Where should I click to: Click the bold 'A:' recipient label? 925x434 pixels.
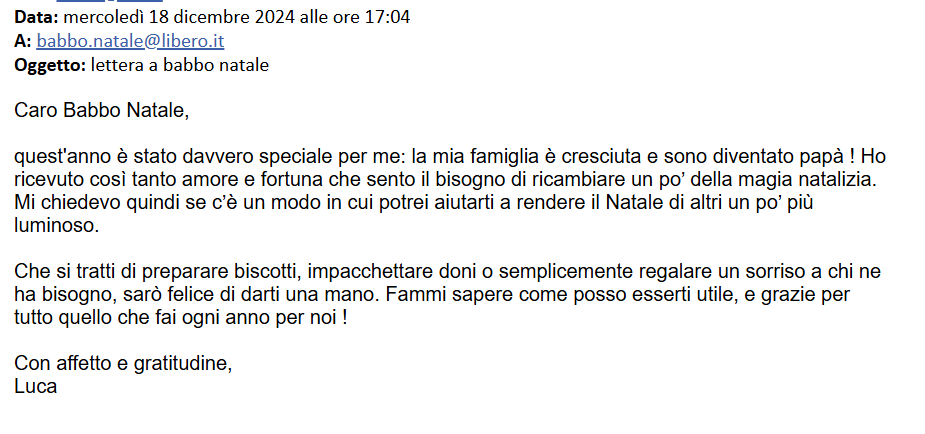(22, 41)
